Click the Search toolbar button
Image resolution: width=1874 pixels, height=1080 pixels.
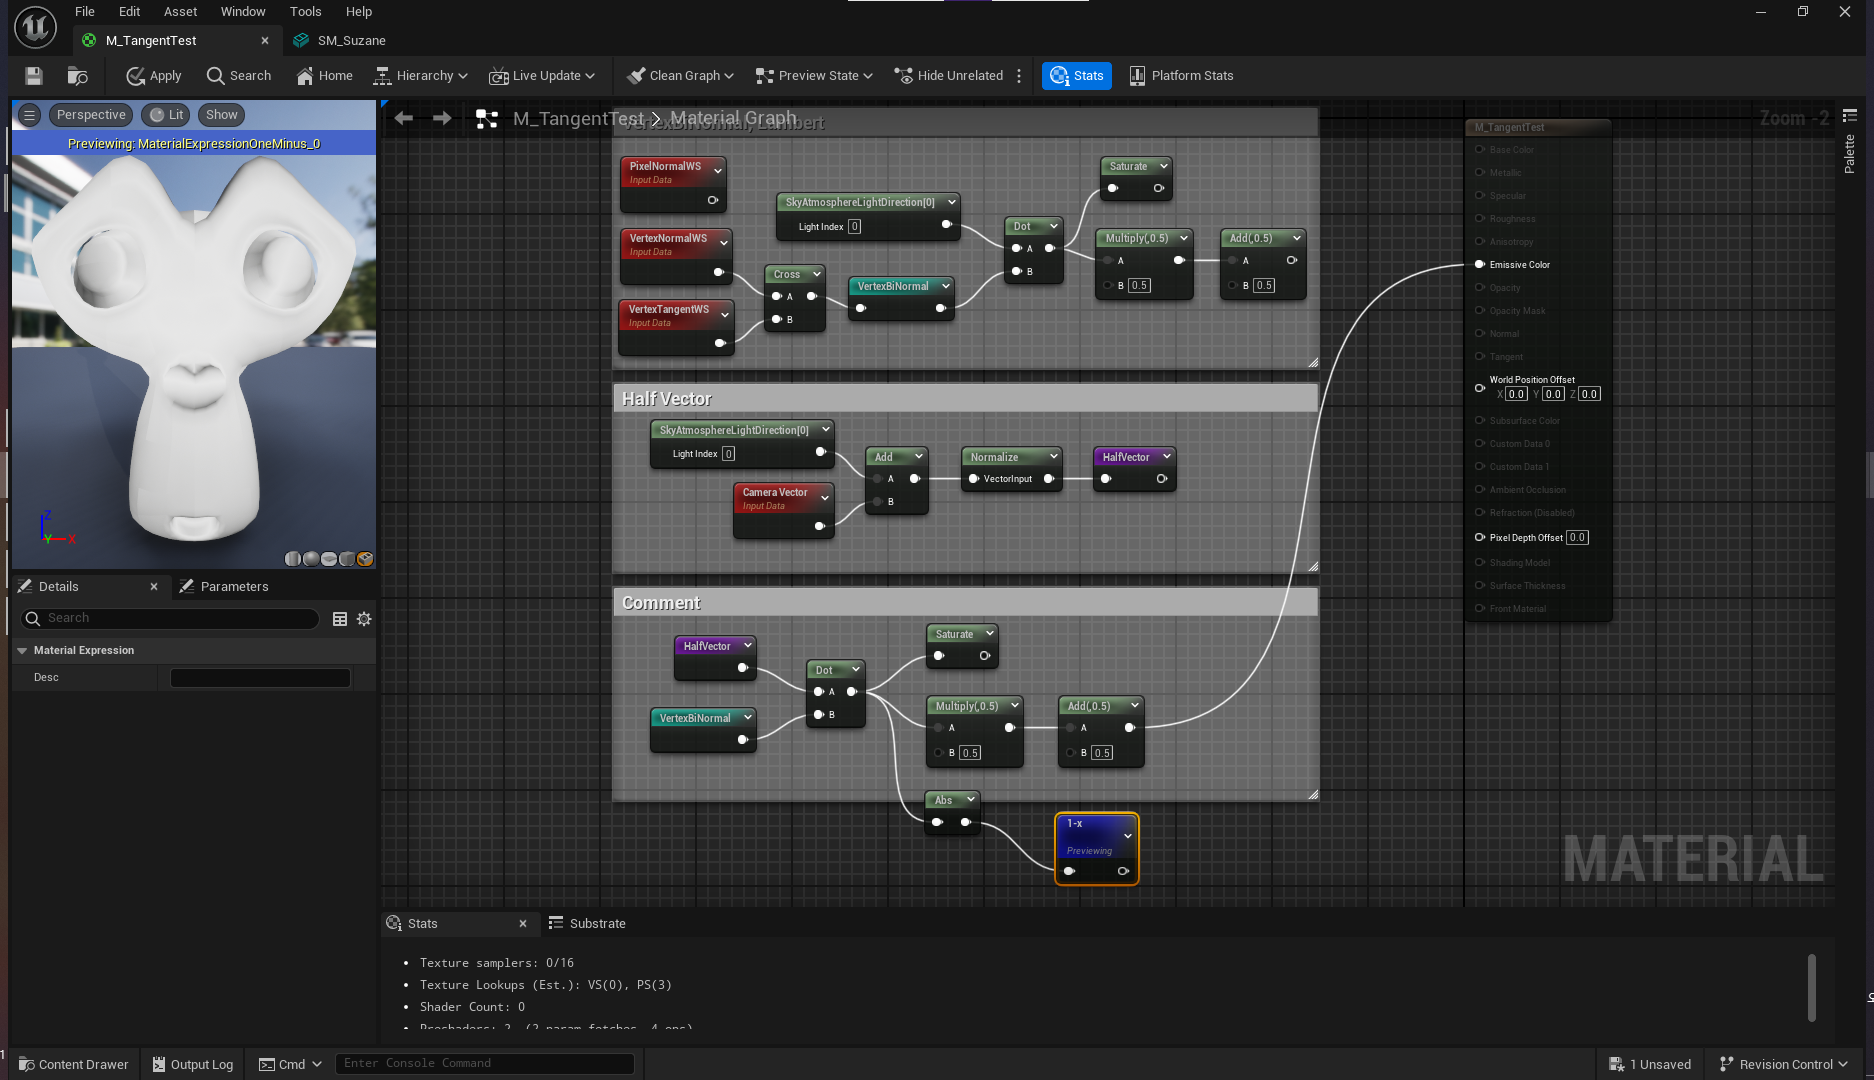pyautogui.click(x=239, y=76)
